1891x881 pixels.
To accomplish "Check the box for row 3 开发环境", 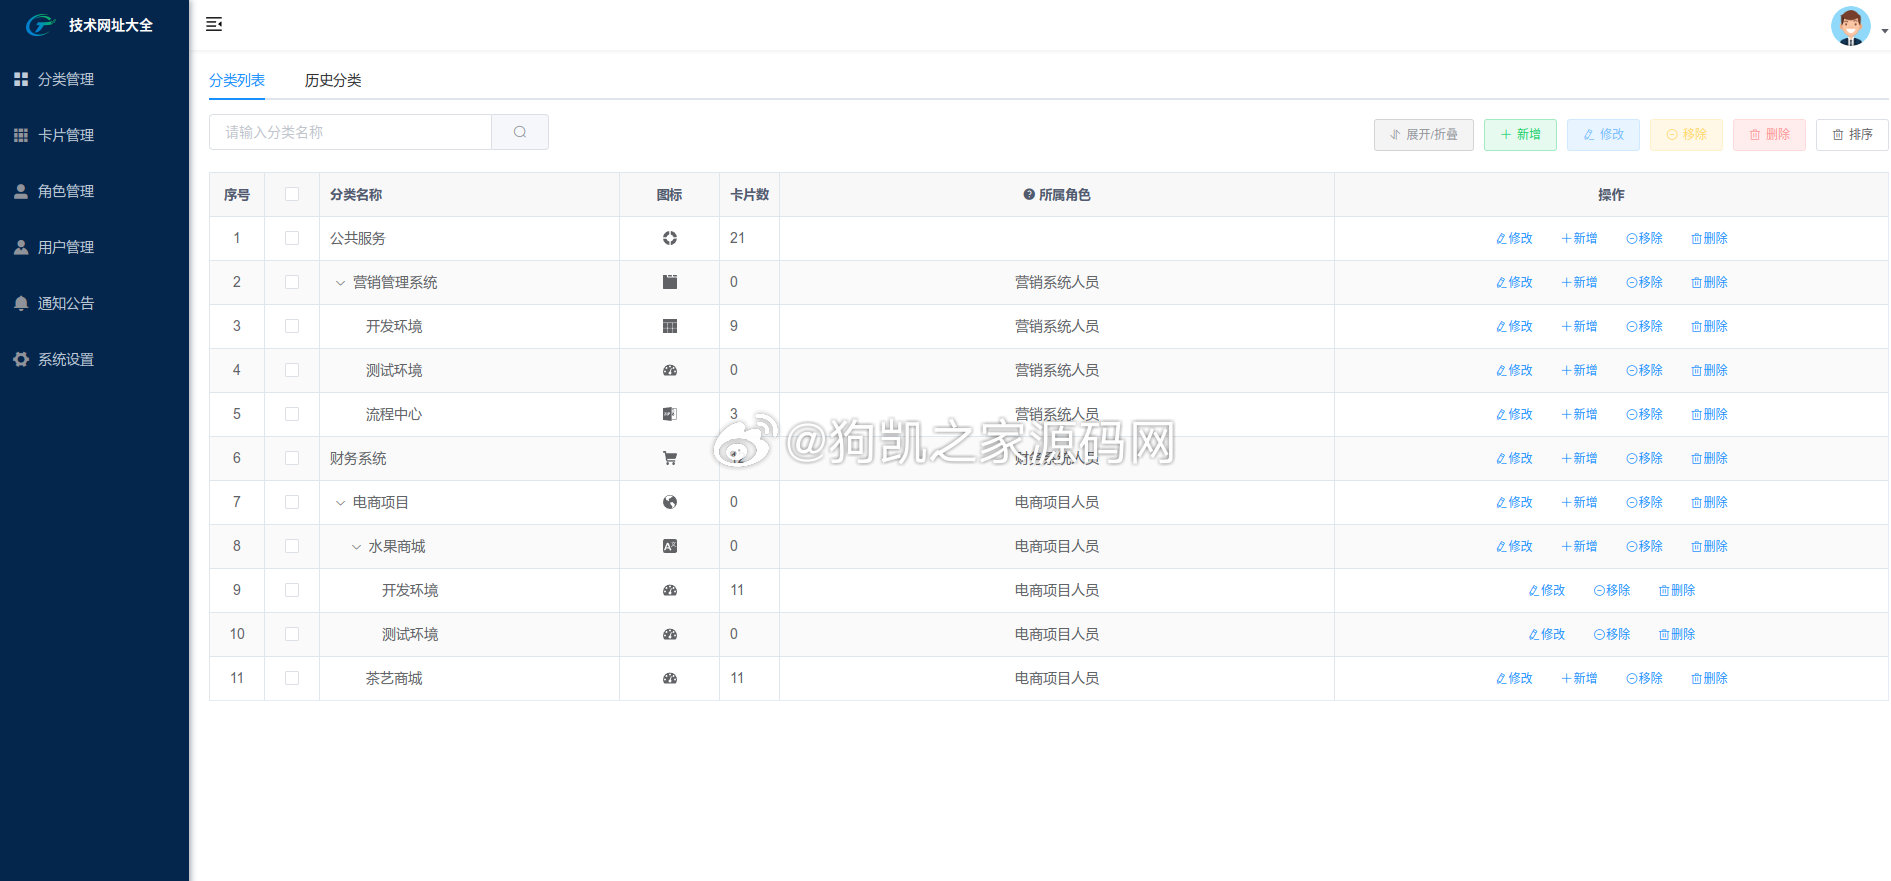I will pos(292,326).
